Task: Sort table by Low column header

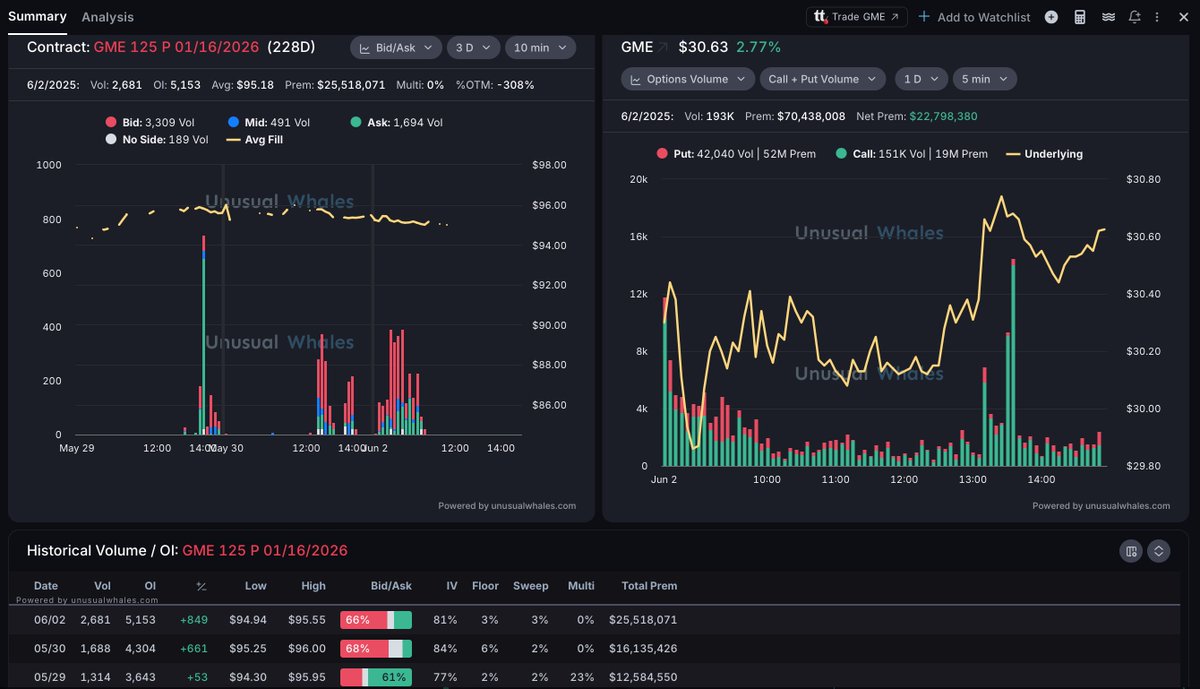Action: (x=255, y=586)
